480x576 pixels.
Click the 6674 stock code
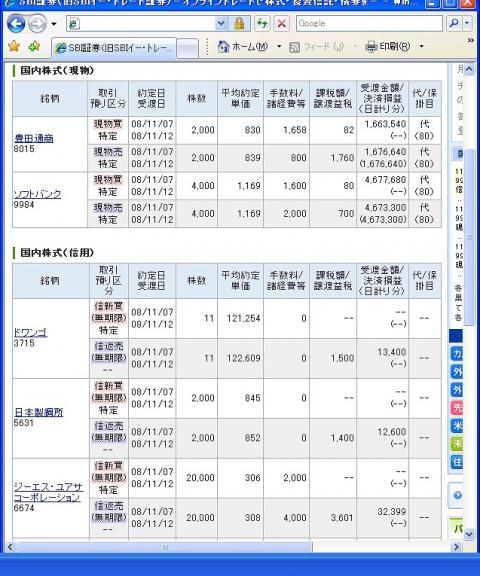[x=24, y=508]
